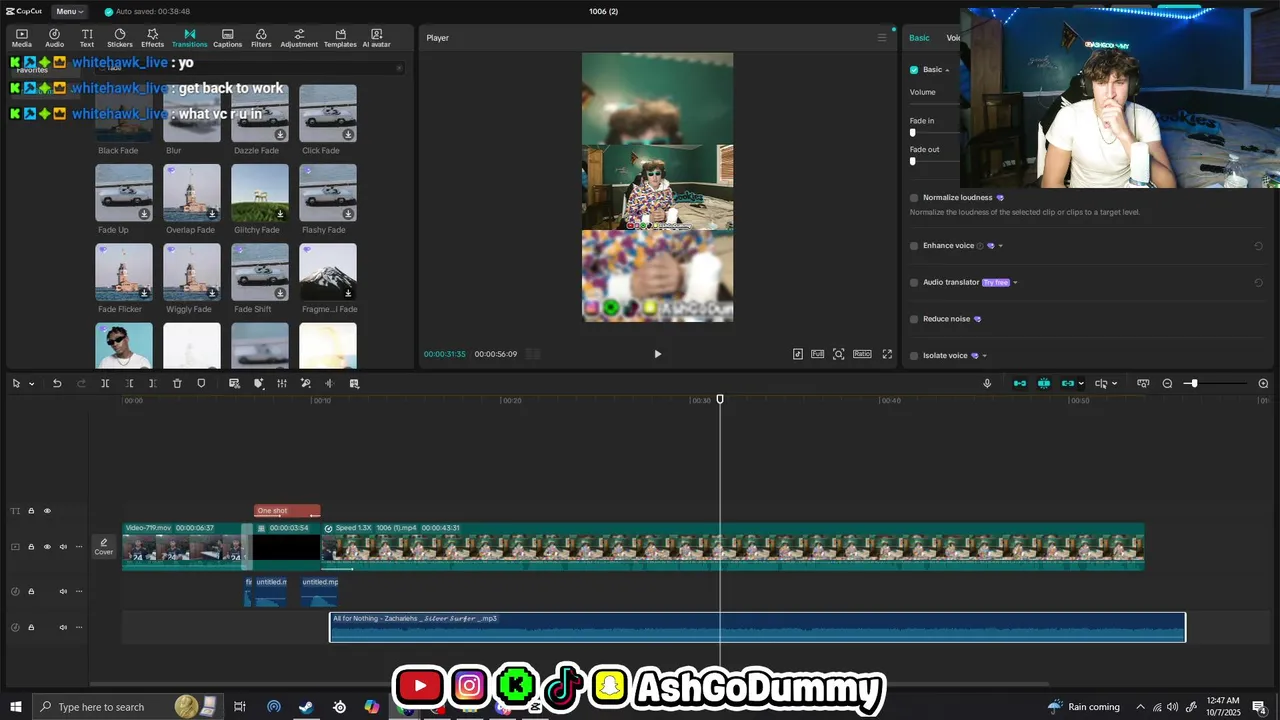The width and height of the screenshot is (1280, 720).
Task: Hide the main video track
Action: point(47,547)
